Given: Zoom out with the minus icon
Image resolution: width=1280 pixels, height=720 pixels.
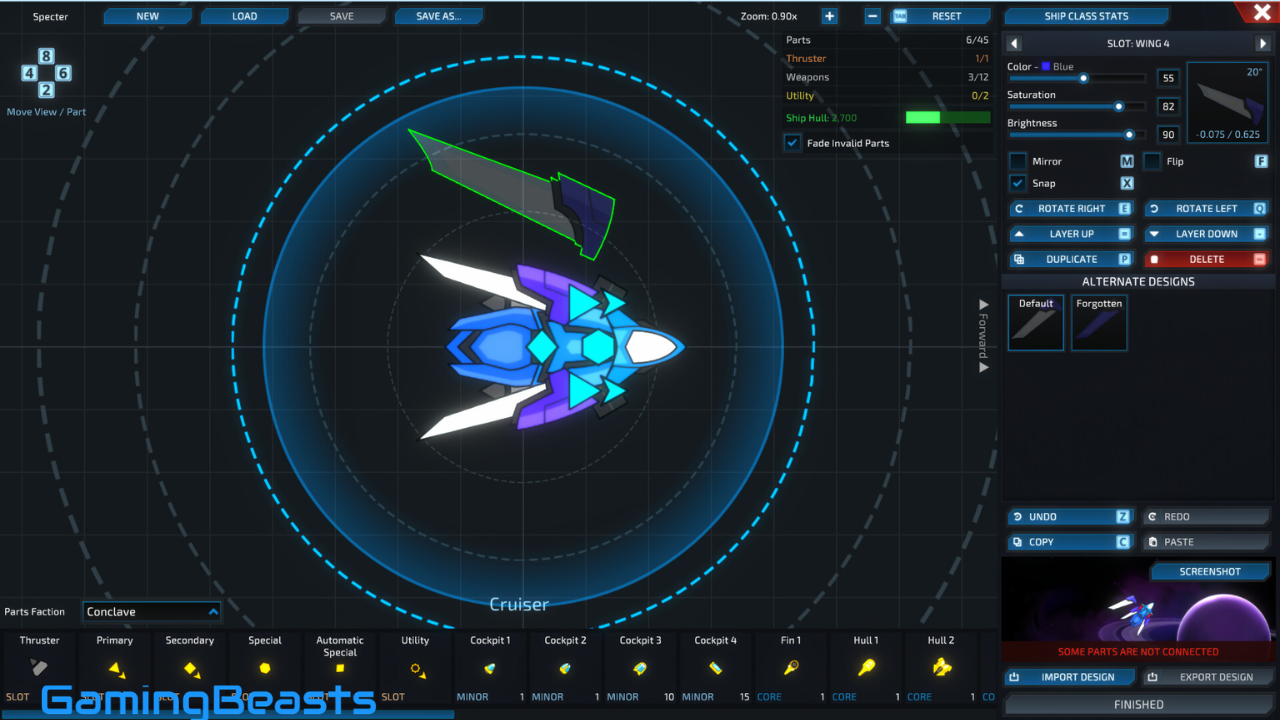Looking at the screenshot, I should (872, 16).
